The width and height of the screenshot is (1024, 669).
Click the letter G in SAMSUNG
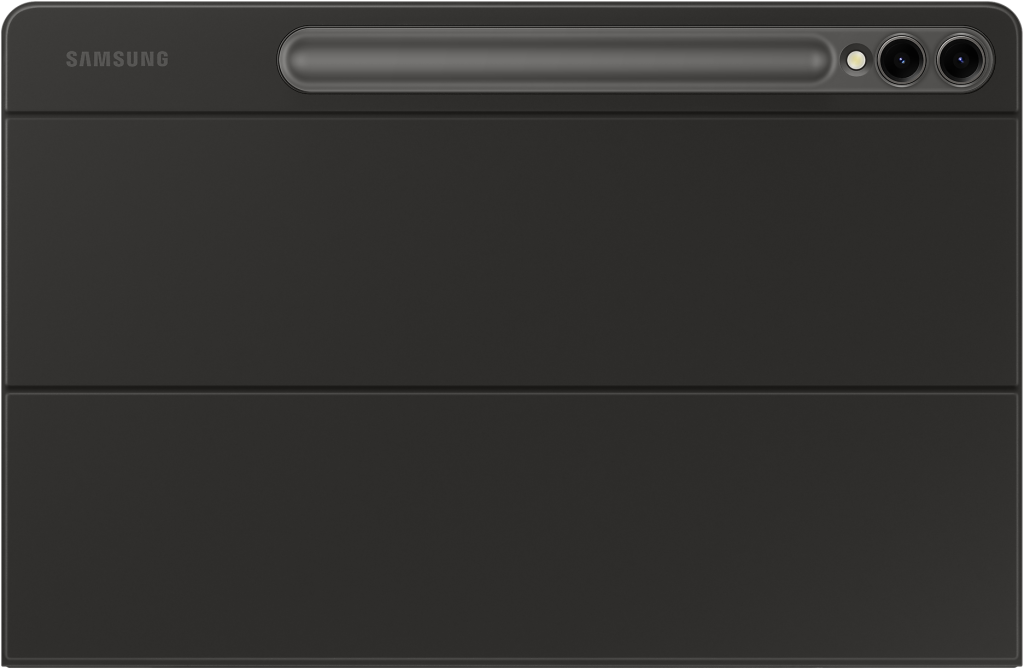click(161, 59)
